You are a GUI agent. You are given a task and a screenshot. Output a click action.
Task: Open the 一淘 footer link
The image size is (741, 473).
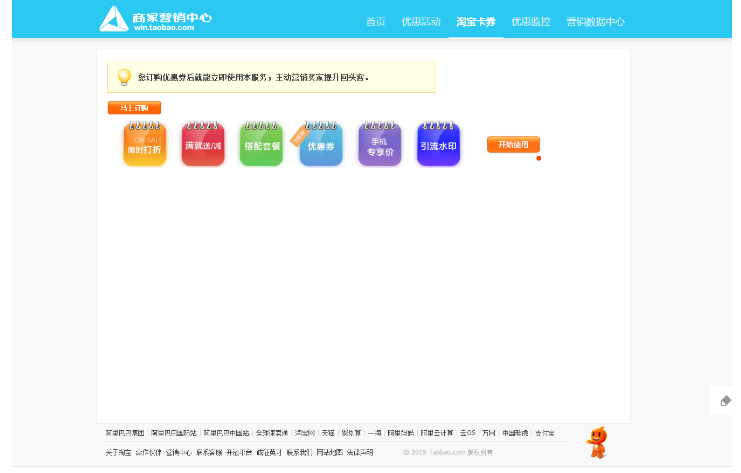point(374,433)
